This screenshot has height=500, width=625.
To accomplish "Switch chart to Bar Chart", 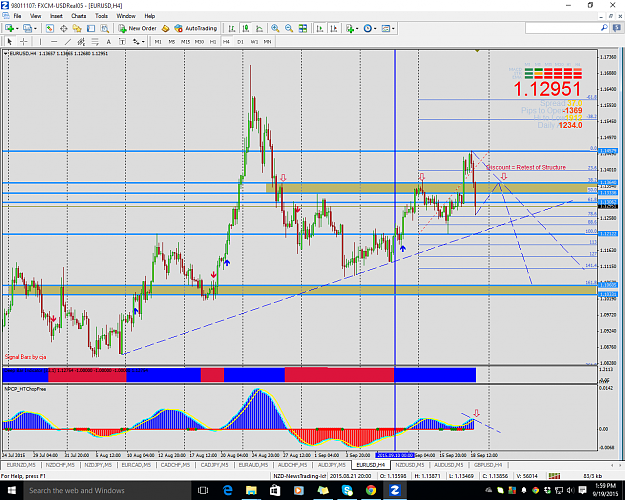I will pos(232,28).
